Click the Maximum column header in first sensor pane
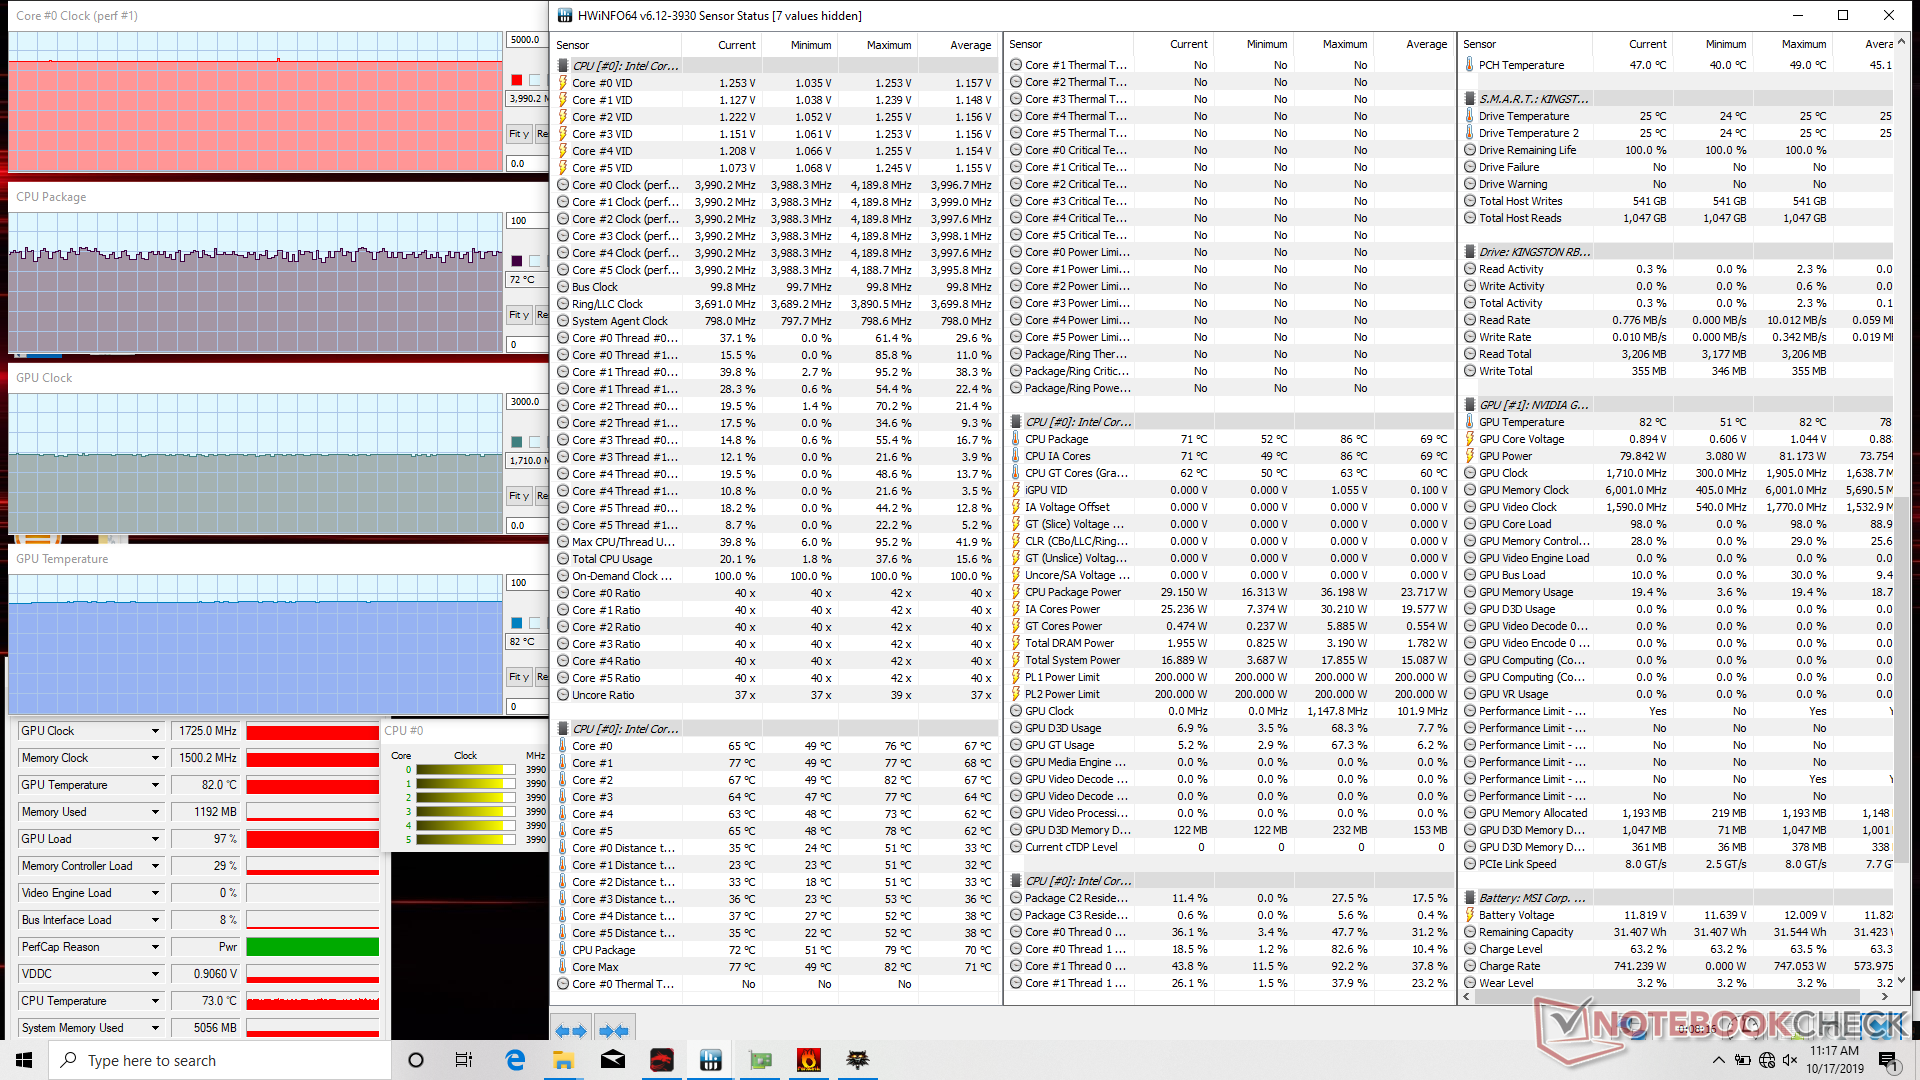Screen dimensions: 1920x1080 point(888,45)
